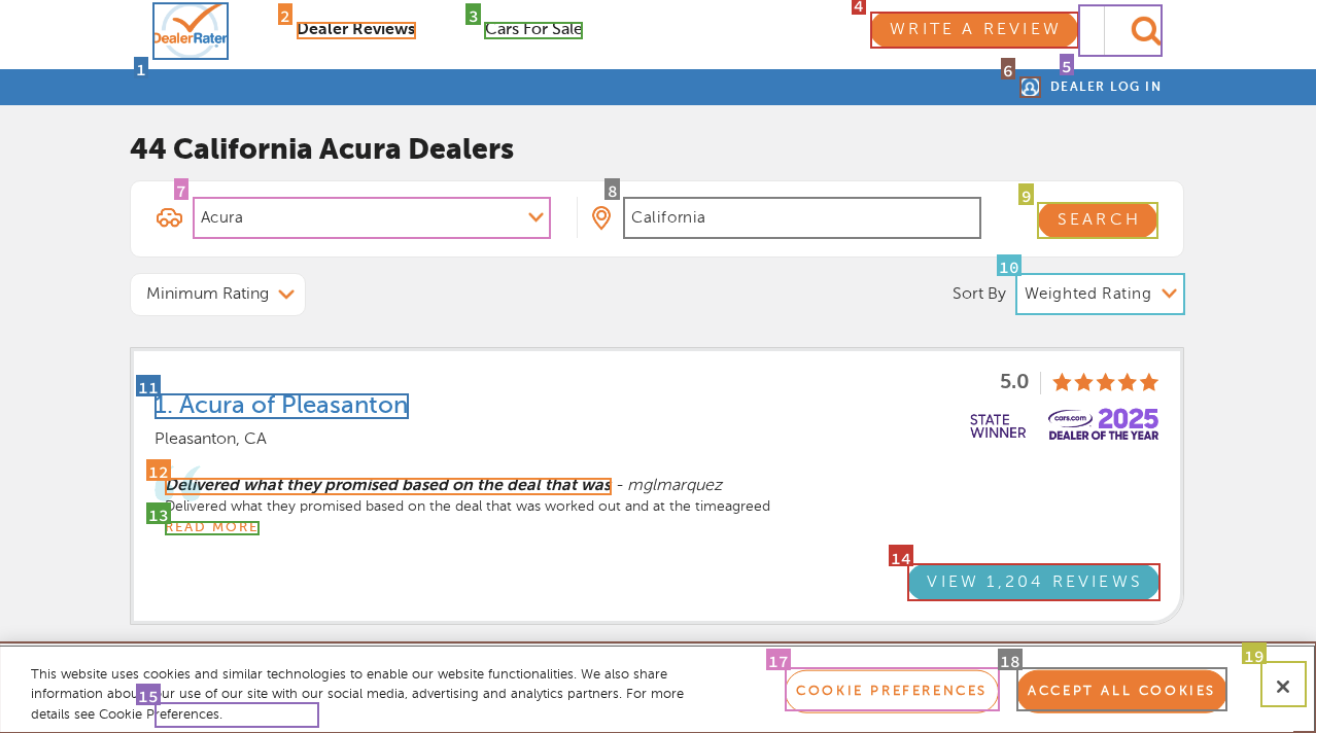Click the California location input field
Viewport: 1322px width, 746px height.
click(801, 217)
